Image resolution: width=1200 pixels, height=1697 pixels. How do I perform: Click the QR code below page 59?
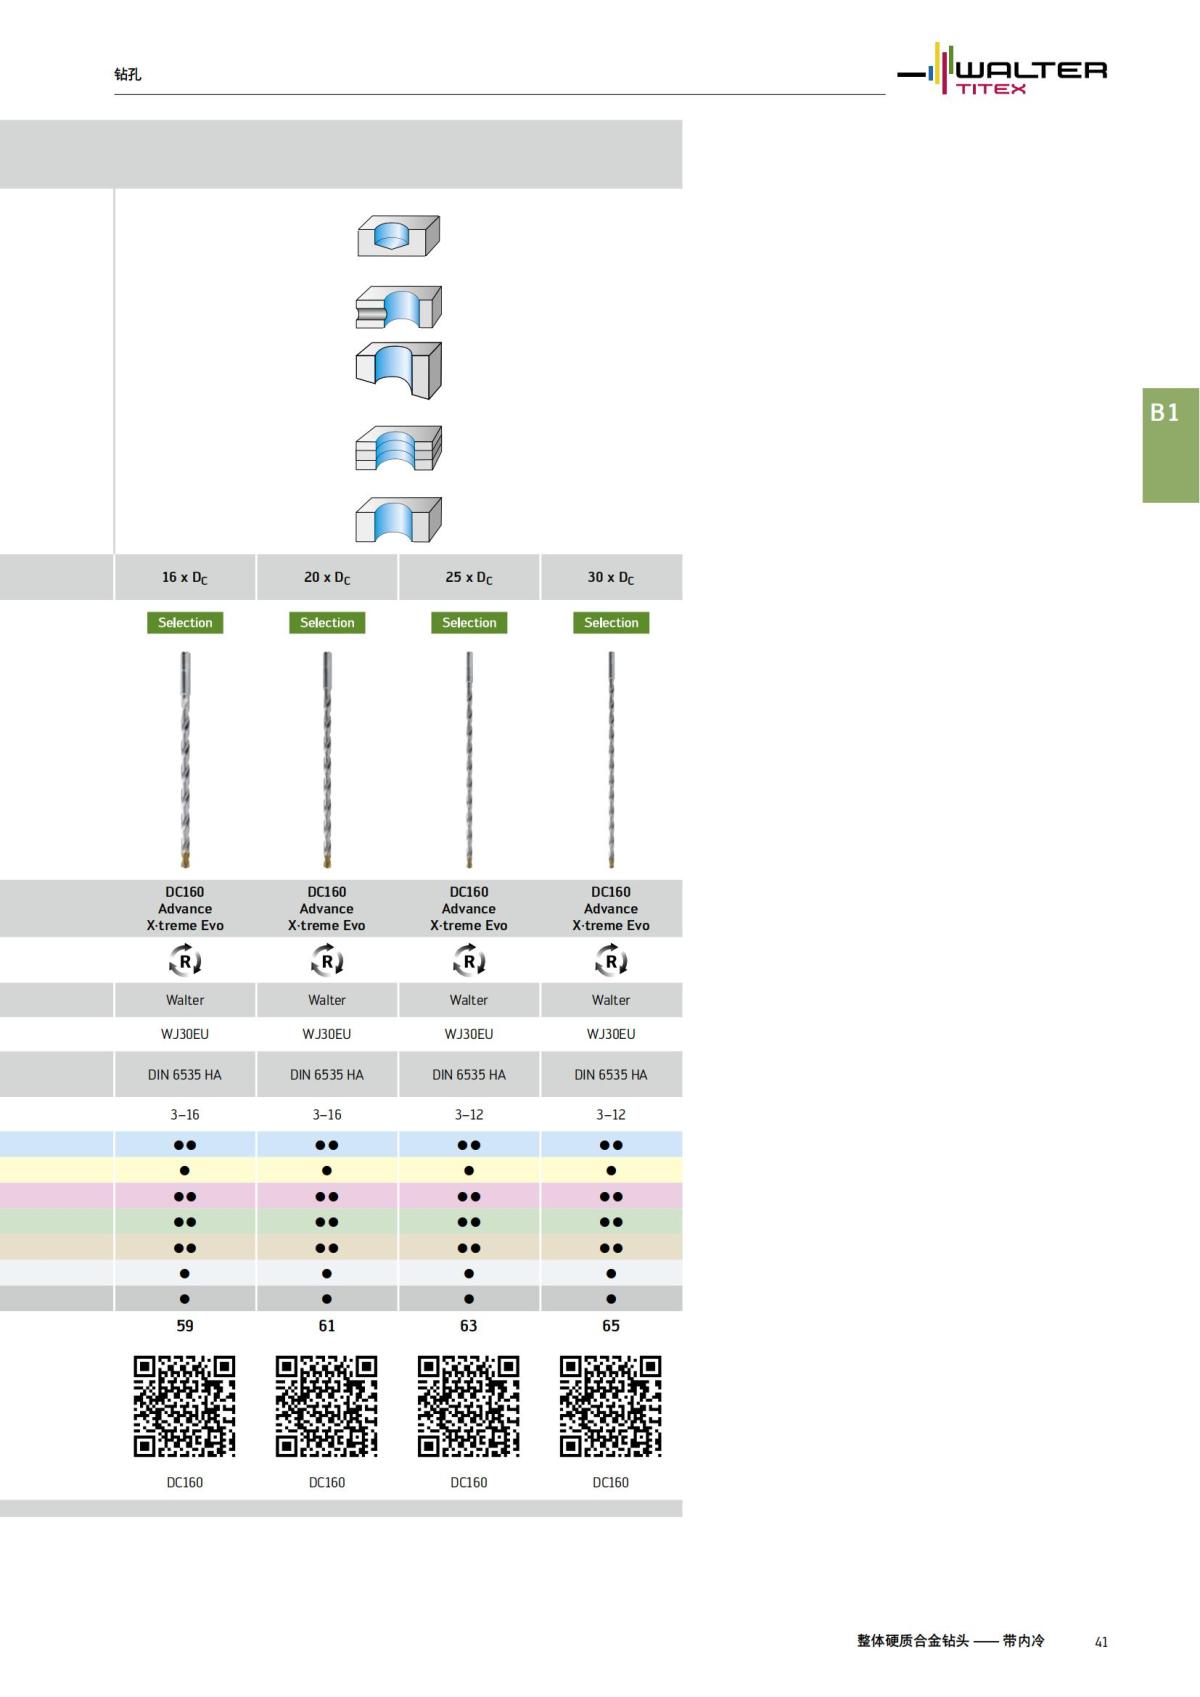tap(185, 1406)
